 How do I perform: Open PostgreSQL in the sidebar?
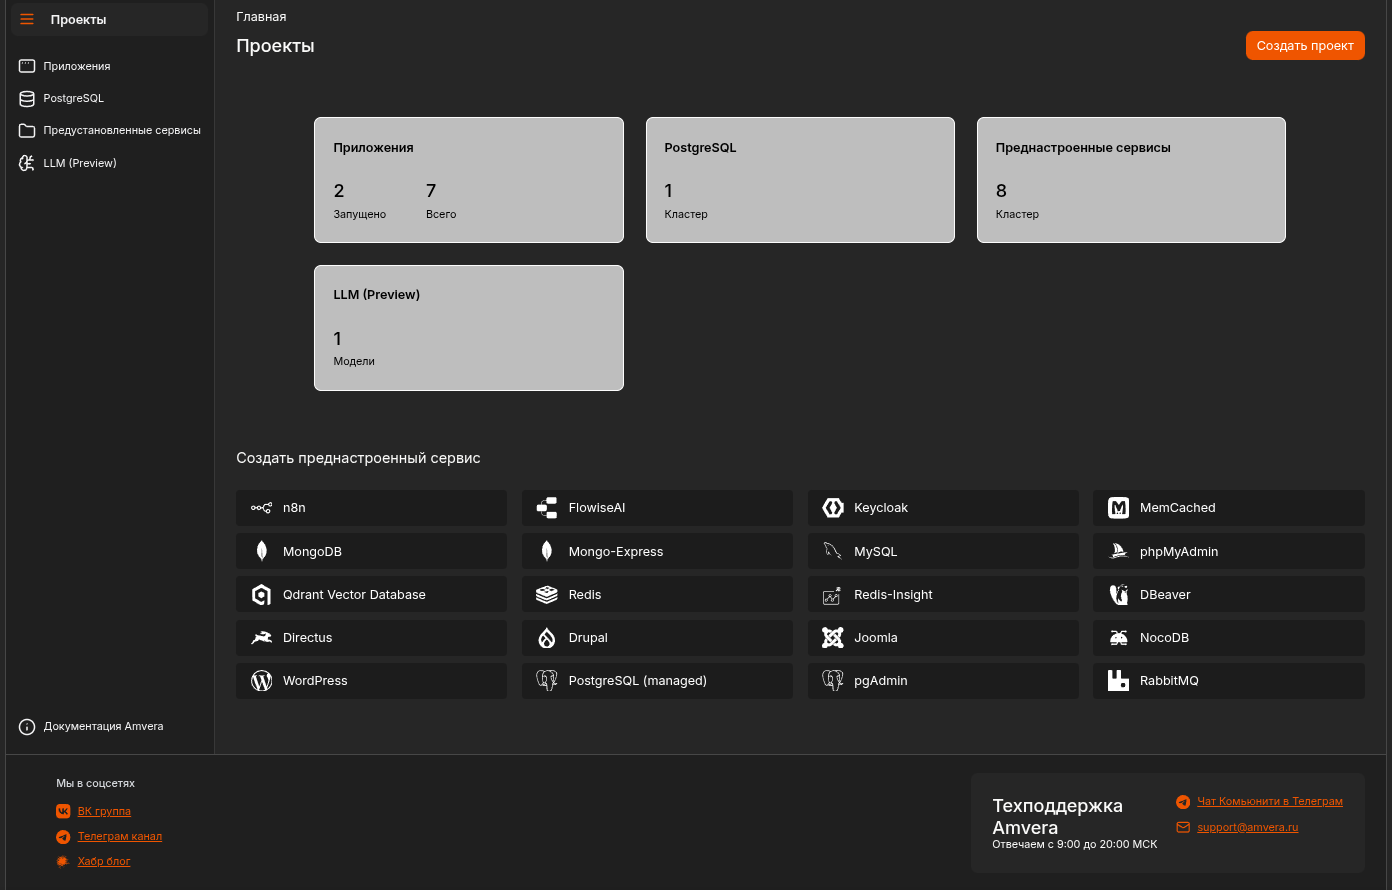pyautogui.click(x=73, y=98)
